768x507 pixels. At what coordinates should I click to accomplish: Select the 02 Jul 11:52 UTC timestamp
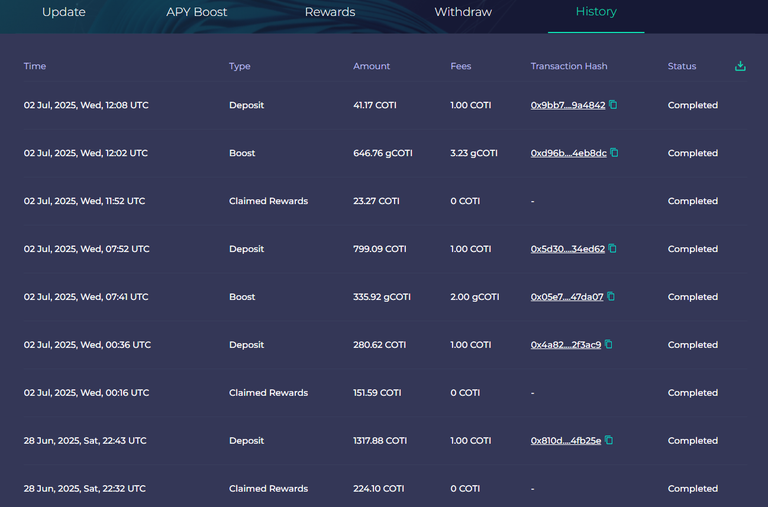pyautogui.click(x=84, y=201)
